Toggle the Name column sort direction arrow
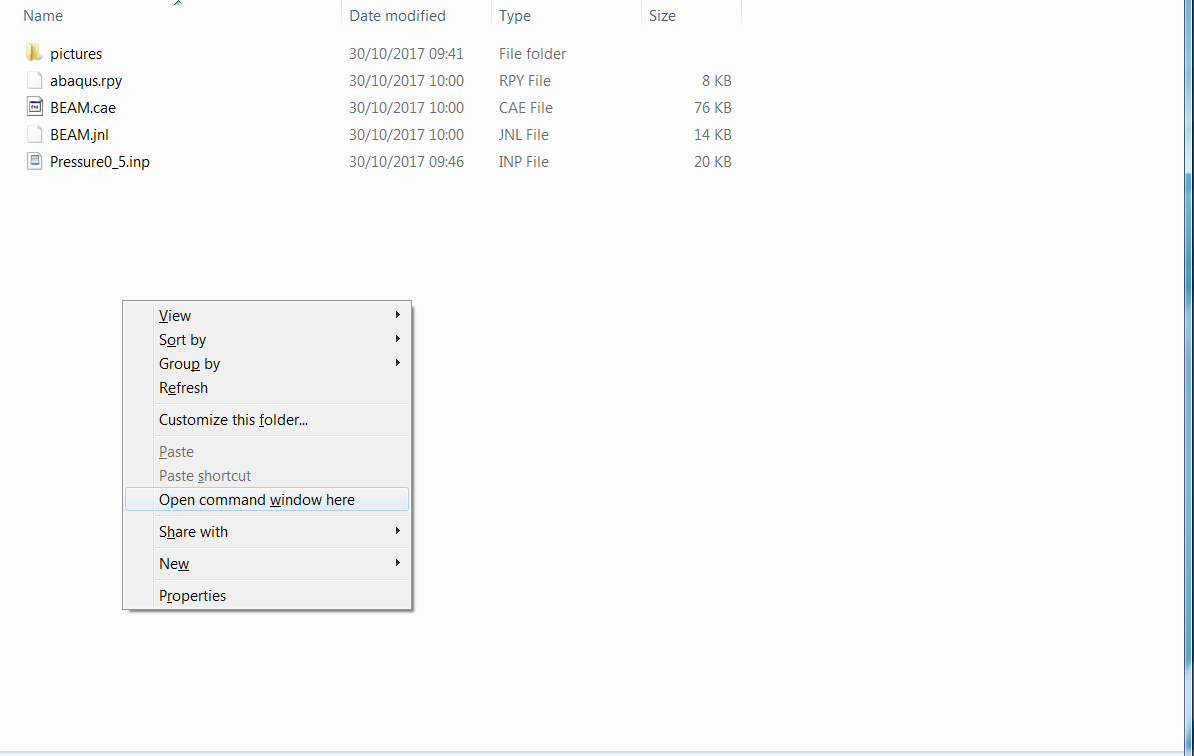Image resolution: width=1194 pixels, height=756 pixels. pos(177,3)
